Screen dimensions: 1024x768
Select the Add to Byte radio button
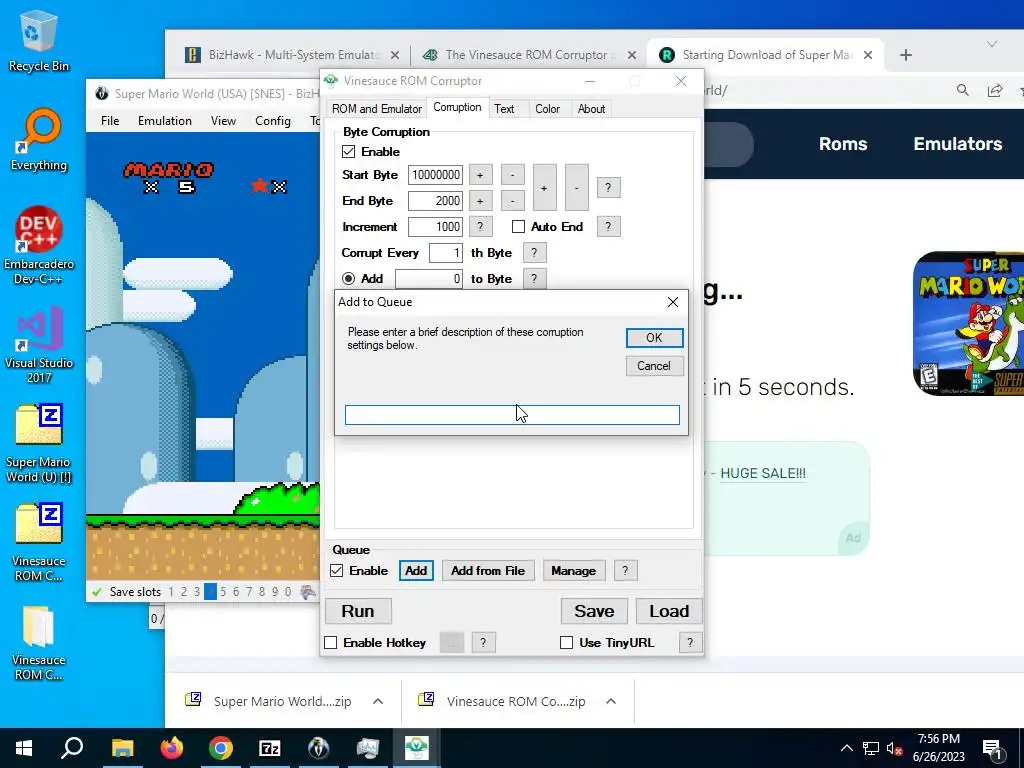(349, 279)
